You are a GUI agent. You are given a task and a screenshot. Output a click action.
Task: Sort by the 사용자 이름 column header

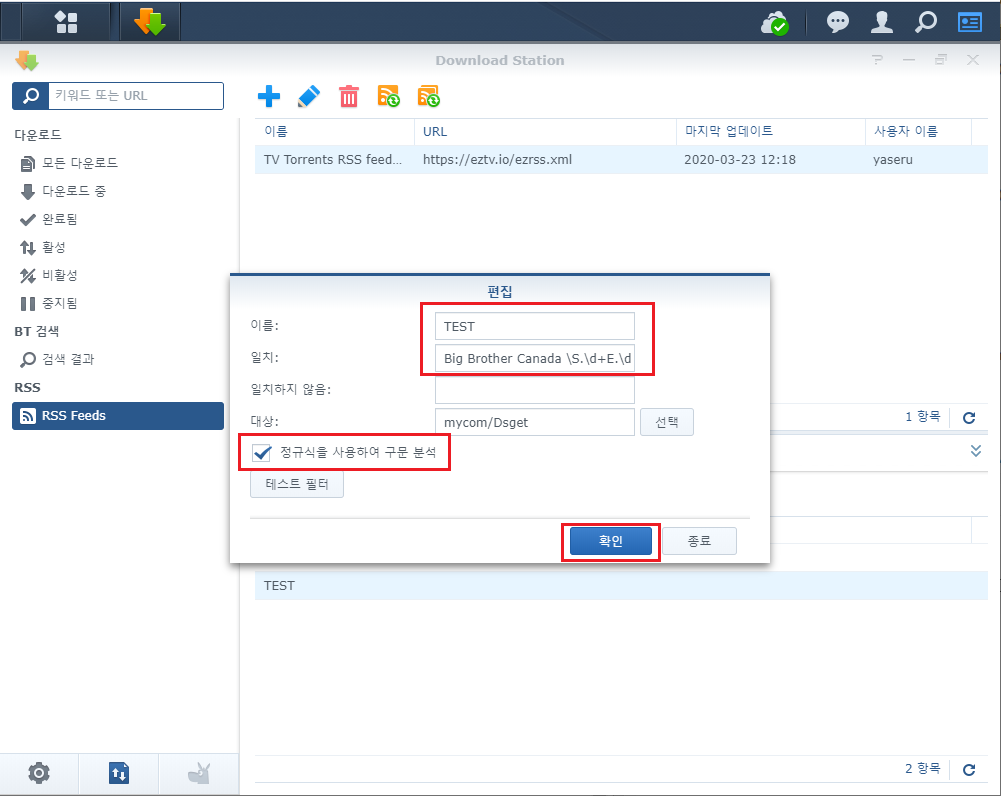(918, 131)
